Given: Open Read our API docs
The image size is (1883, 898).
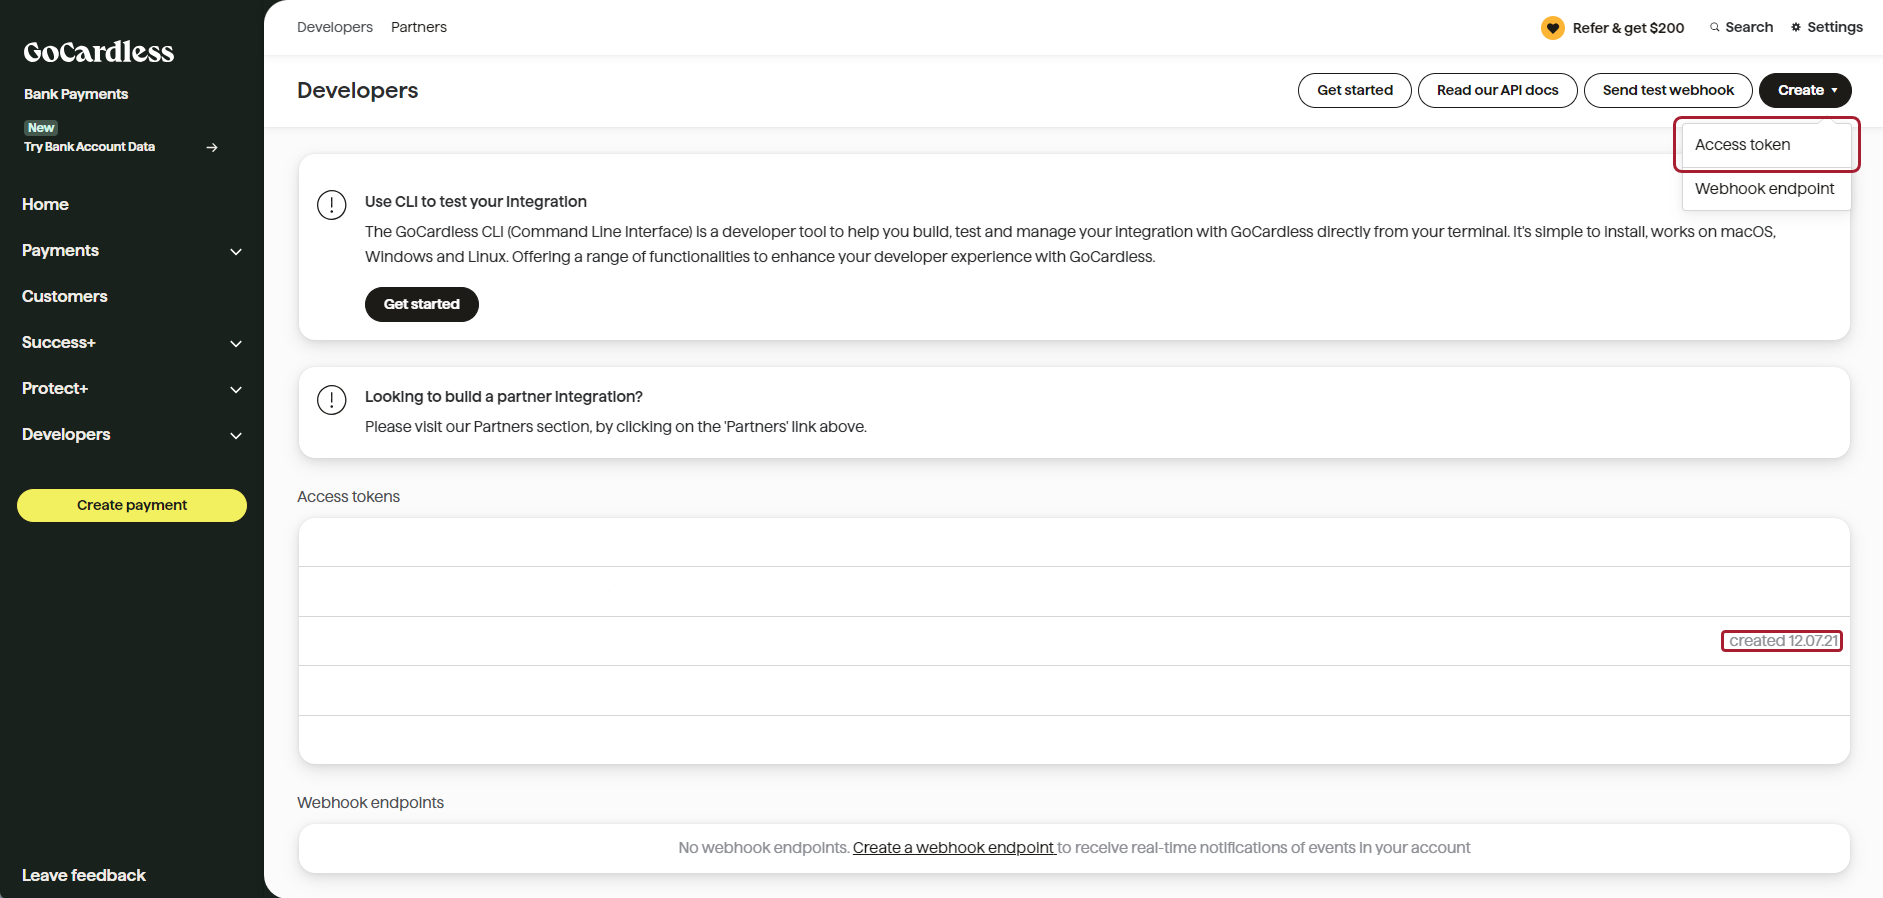Looking at the screenshot, I should [1496, 90].
